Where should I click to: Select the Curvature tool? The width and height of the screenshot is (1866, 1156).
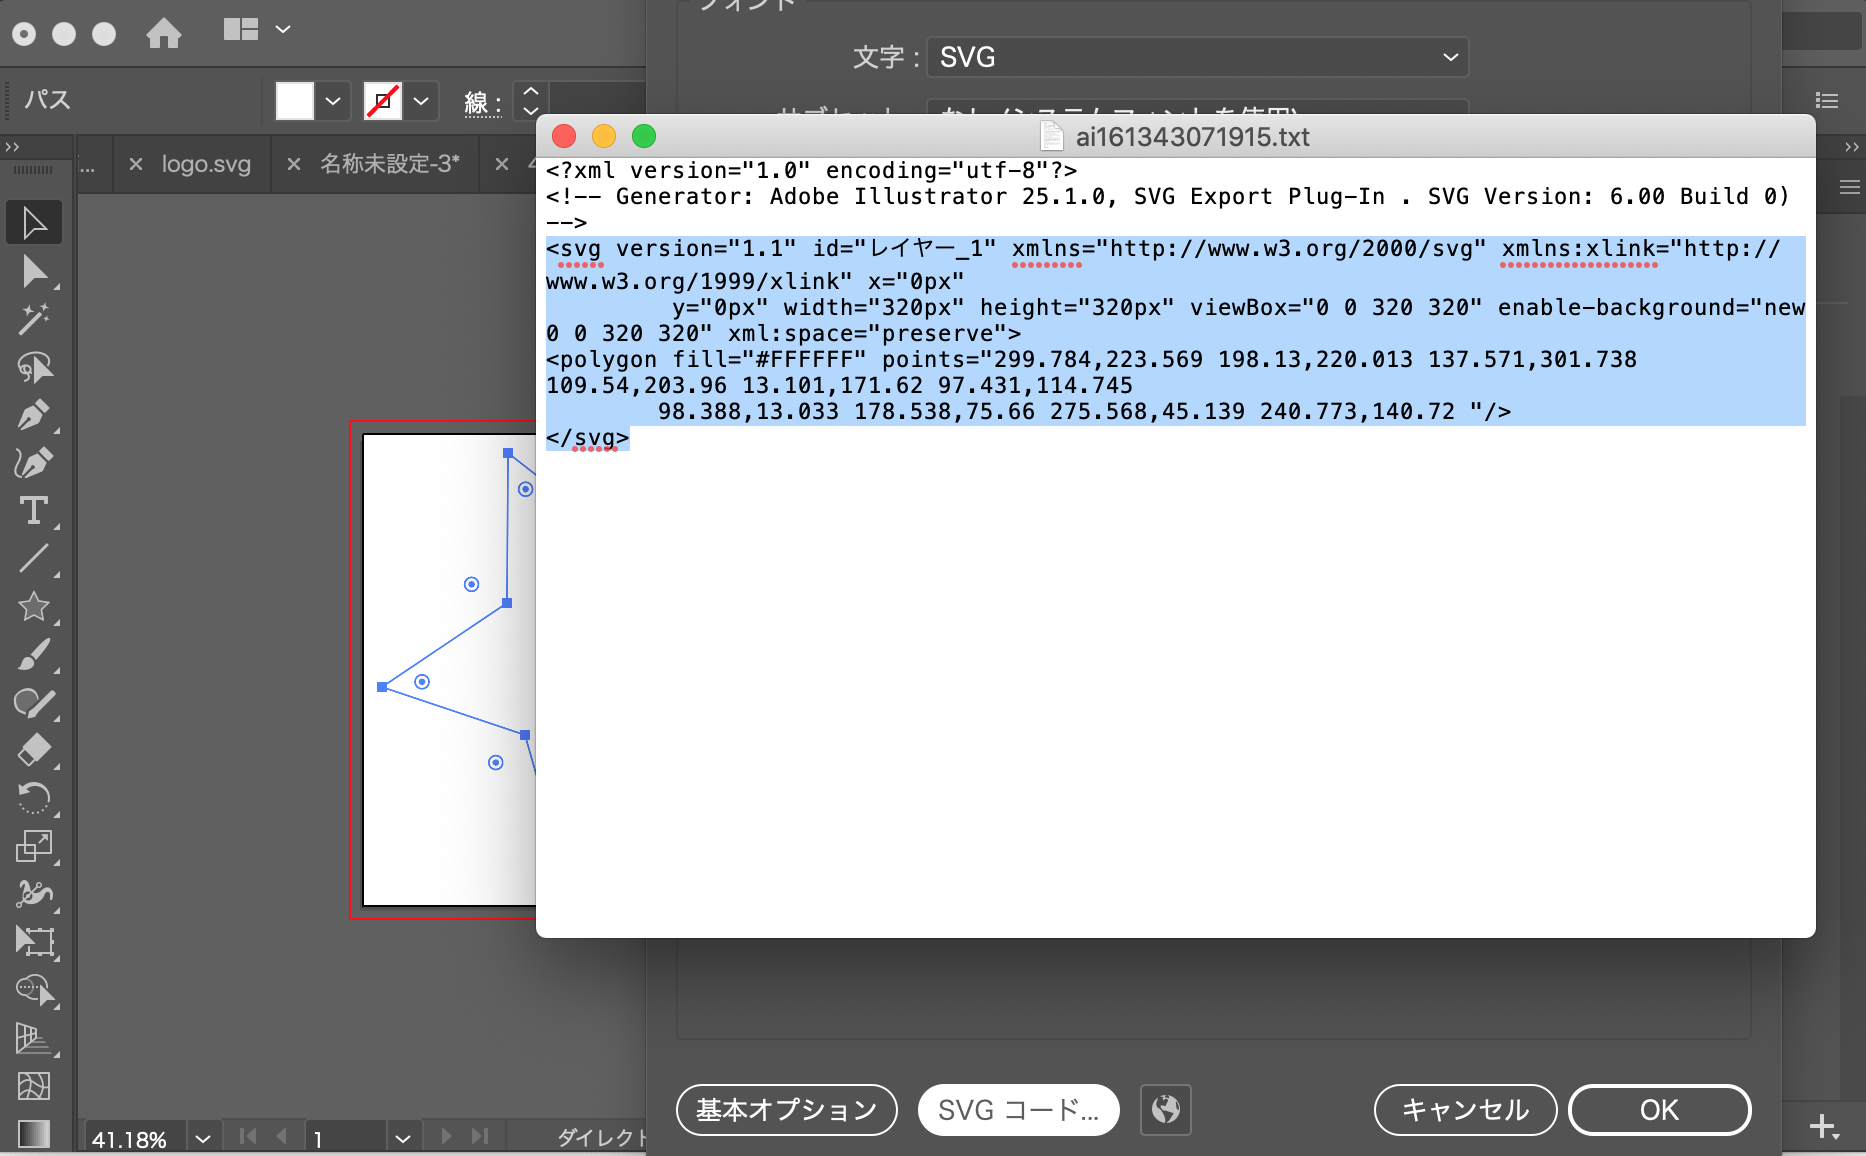point(34,463)
